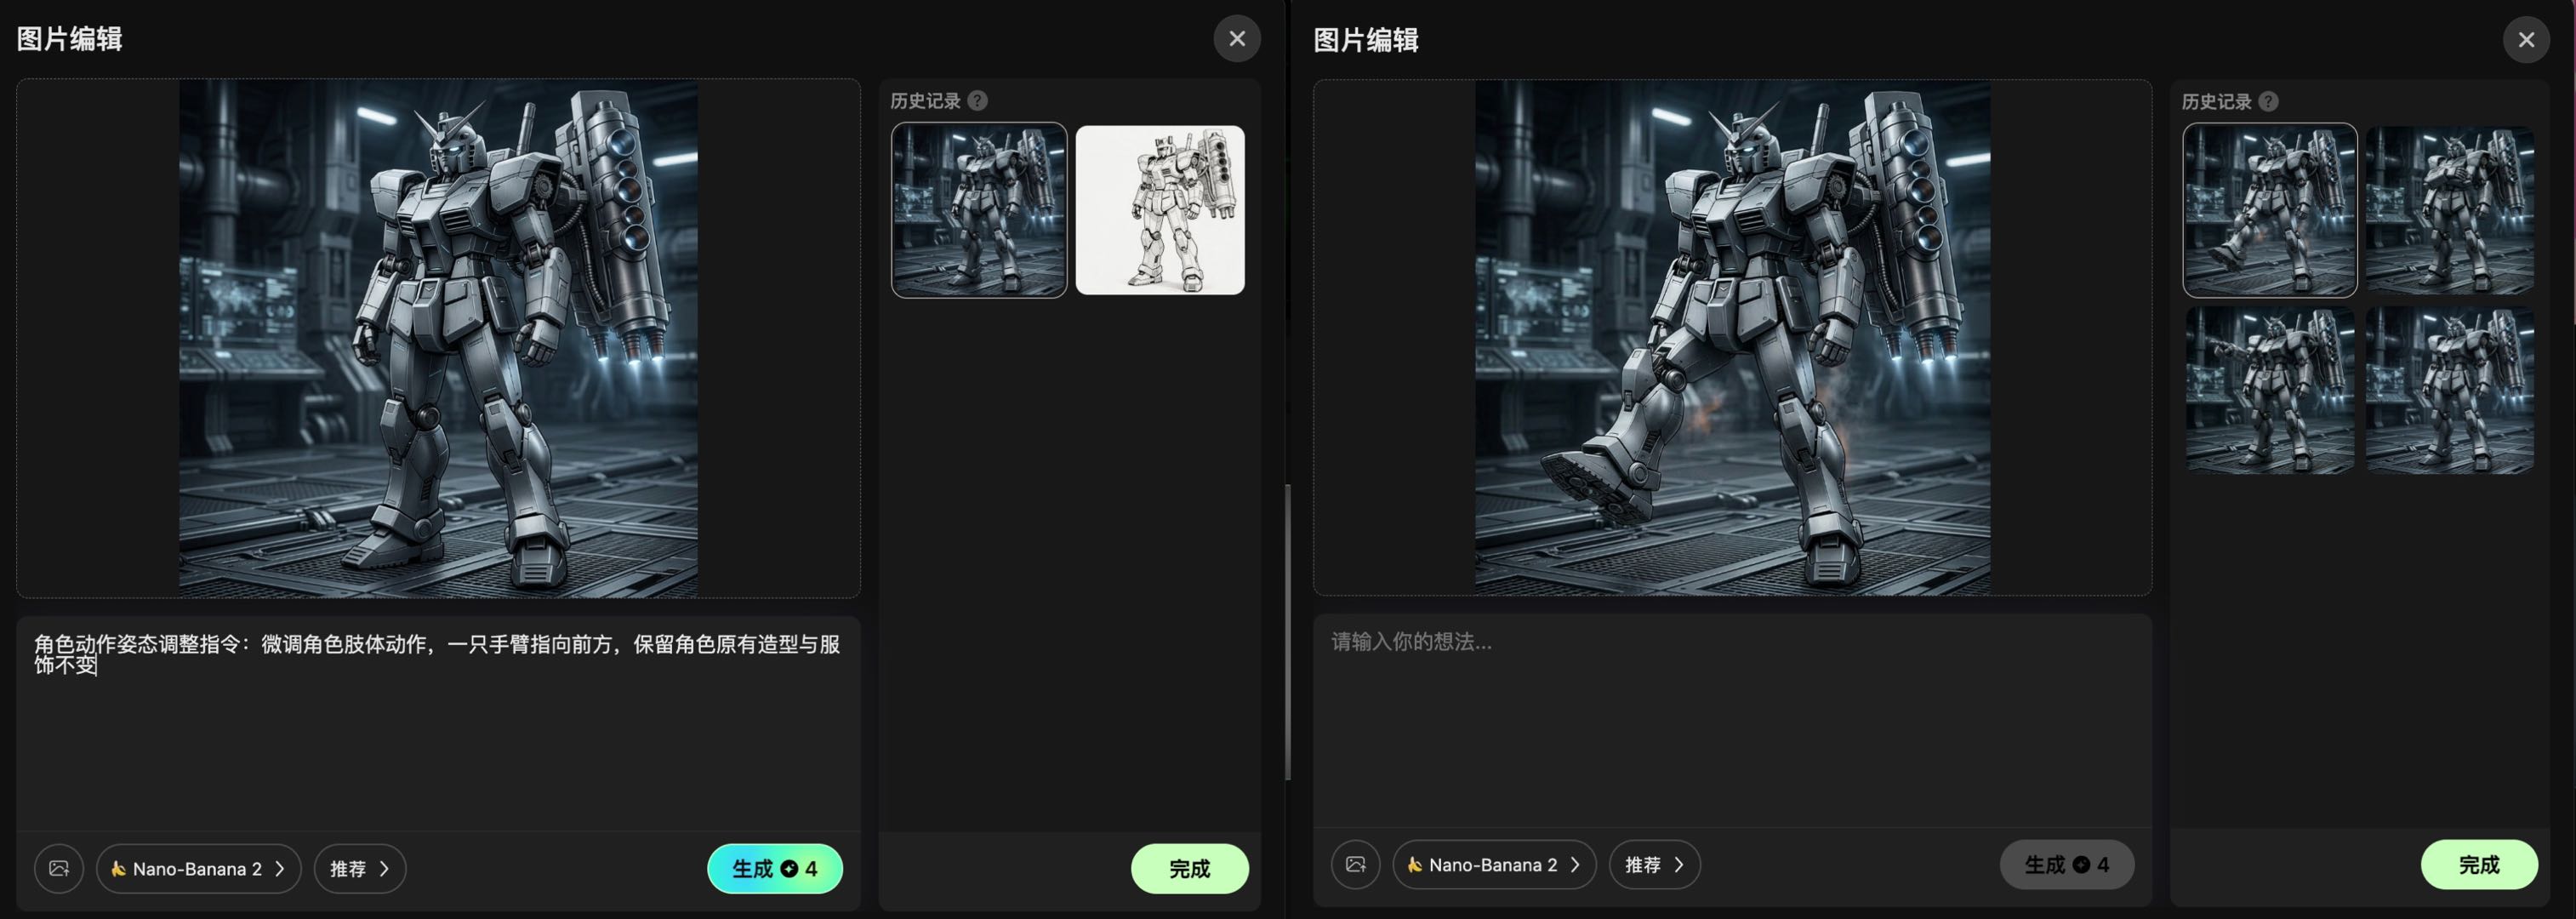This screenshot has height=919, width=2576.
Task: Click the empty 请输入你的想法 input field
Action: pyautogui.click(x=1732, y=720)
